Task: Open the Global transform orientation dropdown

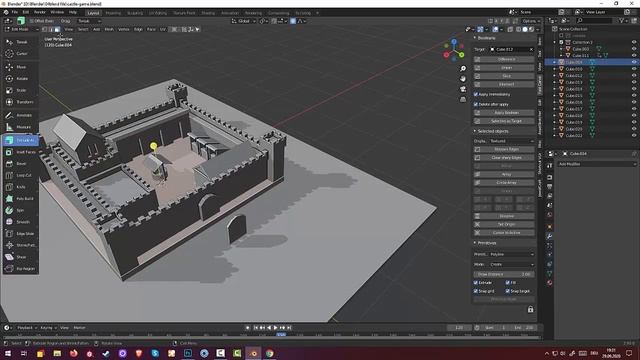Action: tap(244, 21)
